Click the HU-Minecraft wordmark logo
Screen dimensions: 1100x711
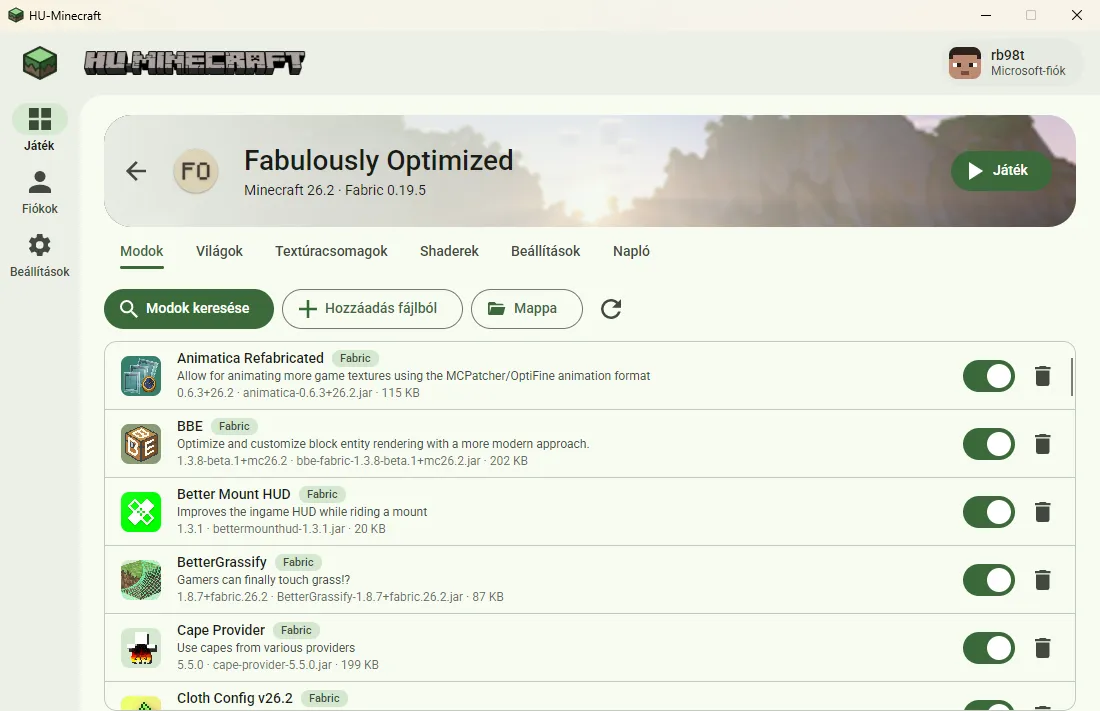pyautogui.click(x=194, y=63)
